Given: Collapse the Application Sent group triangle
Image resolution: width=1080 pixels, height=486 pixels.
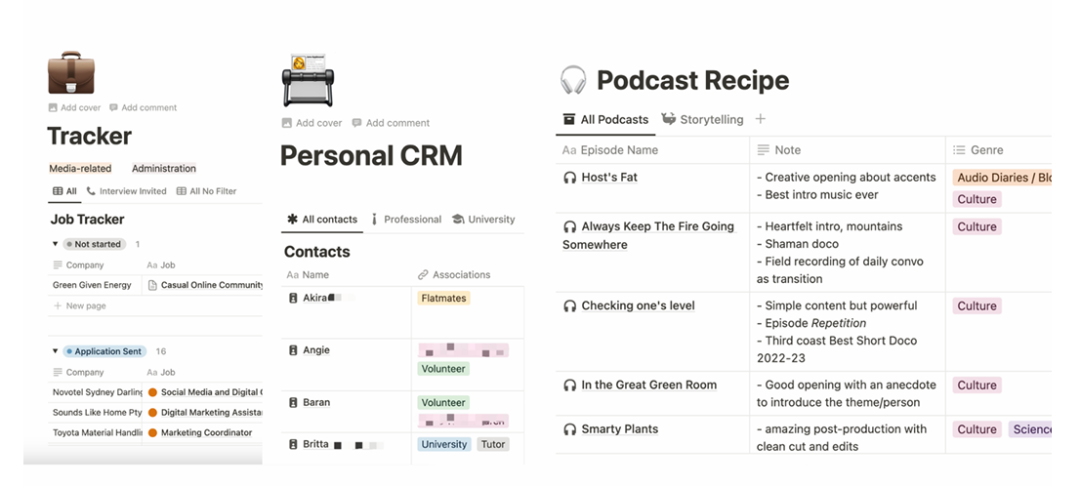Looking at the screenshot, I should [55, 351].
